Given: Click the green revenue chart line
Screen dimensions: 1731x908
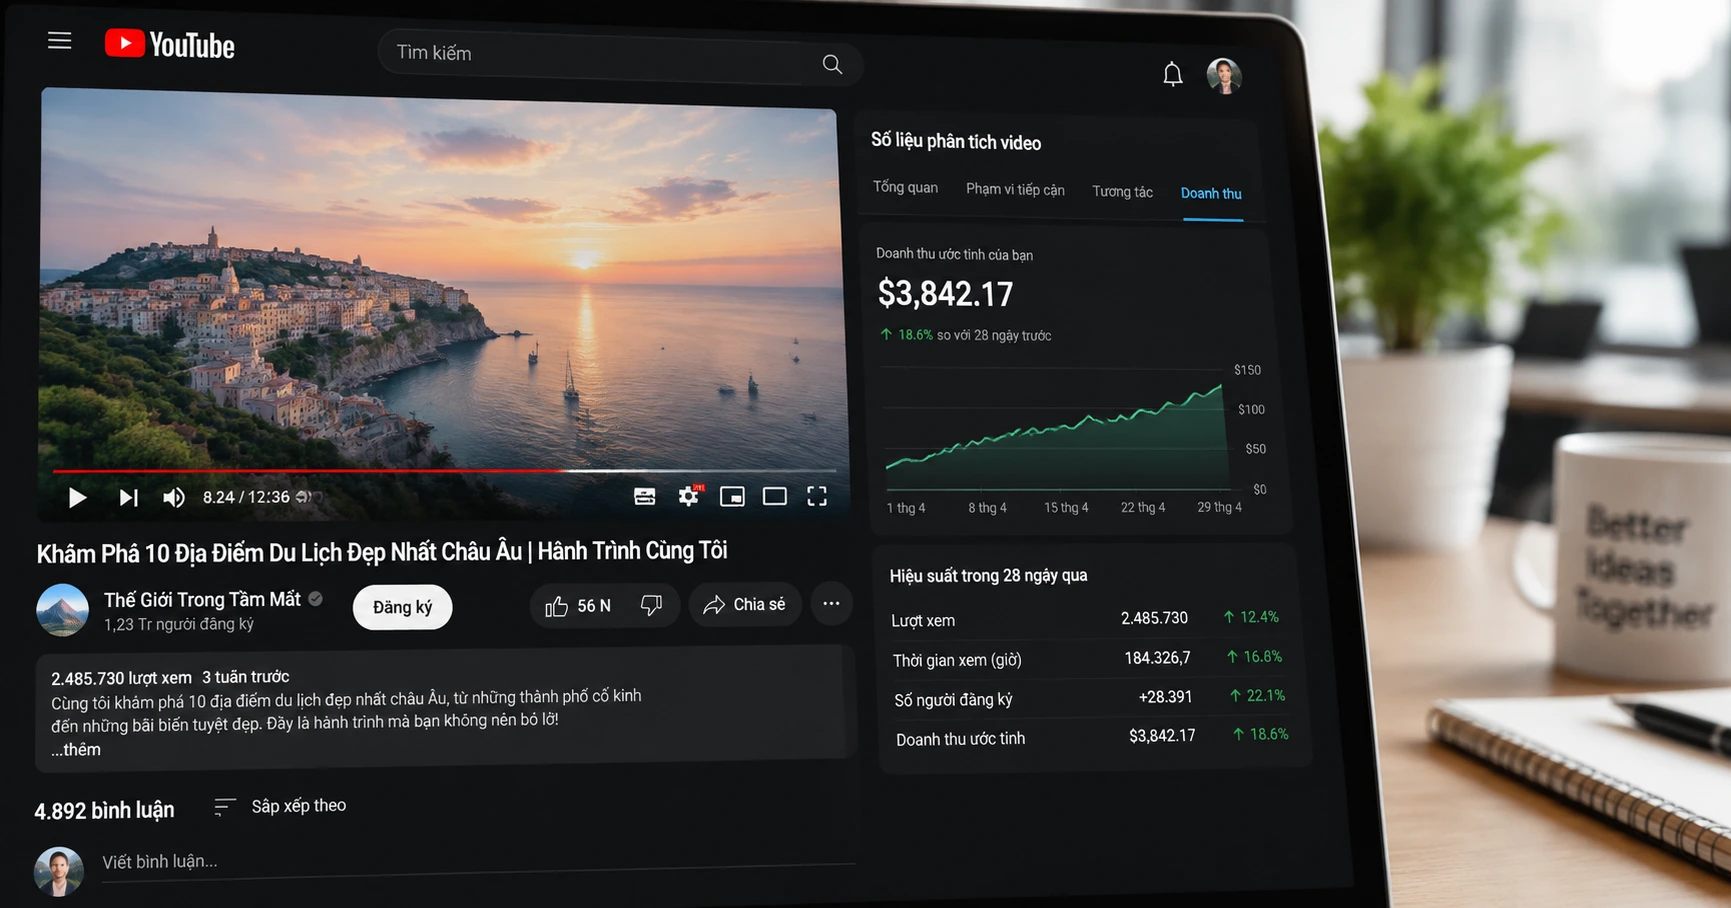Looking at the screenshot, I should pos(1055,427).
